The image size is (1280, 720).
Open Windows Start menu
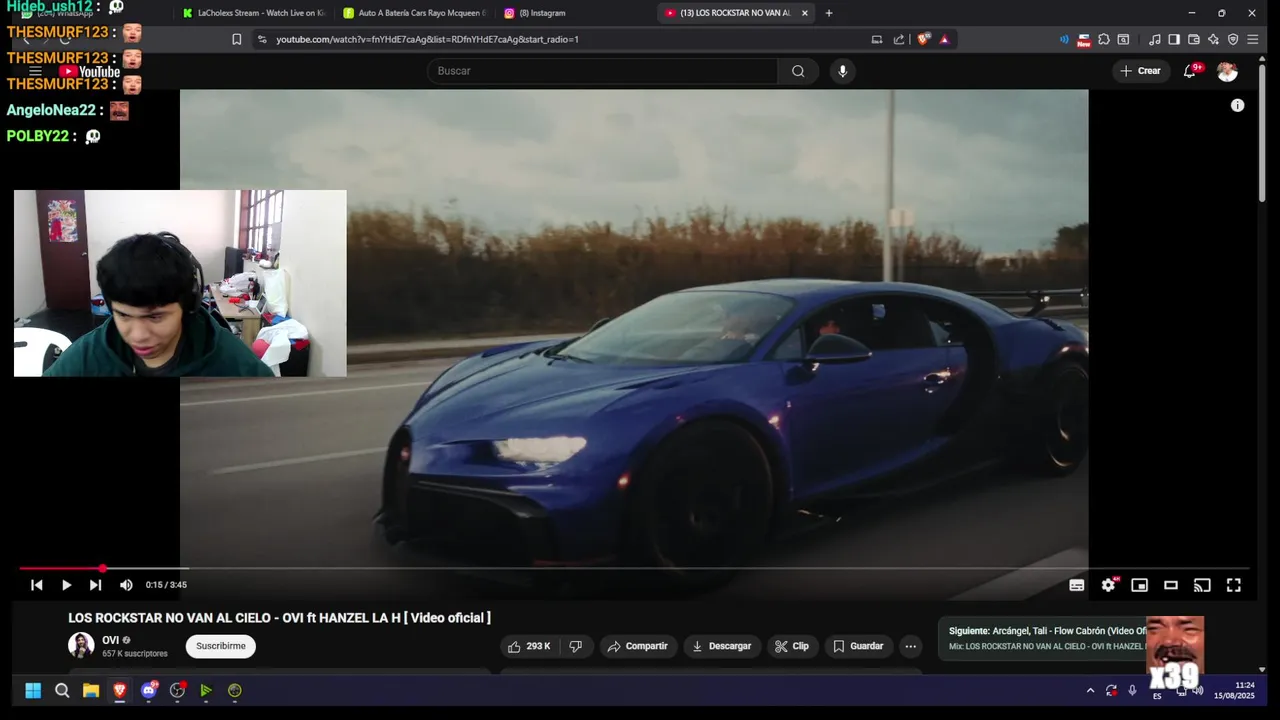click(x=33, y=690)
